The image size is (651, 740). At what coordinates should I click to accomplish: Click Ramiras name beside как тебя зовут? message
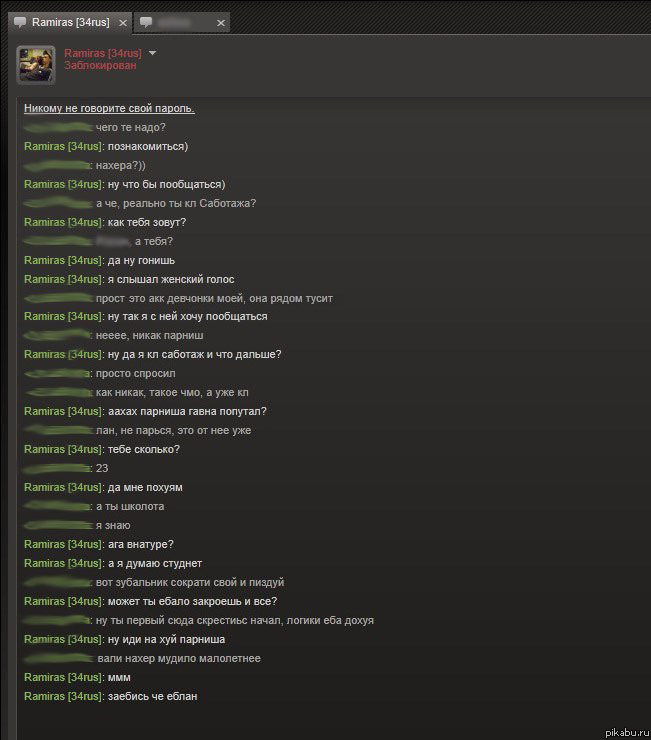pos(63,222)
